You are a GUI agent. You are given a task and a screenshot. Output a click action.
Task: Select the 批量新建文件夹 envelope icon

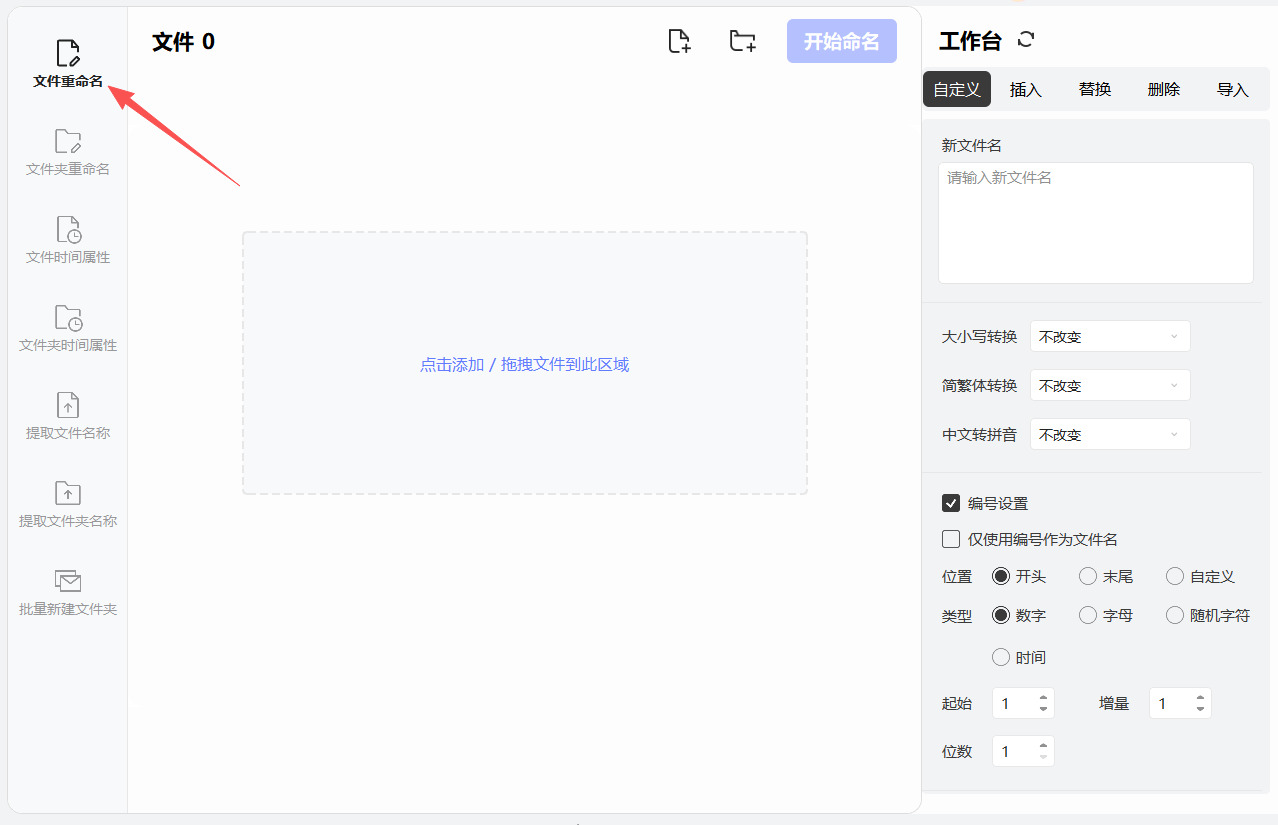pos(68,582)
